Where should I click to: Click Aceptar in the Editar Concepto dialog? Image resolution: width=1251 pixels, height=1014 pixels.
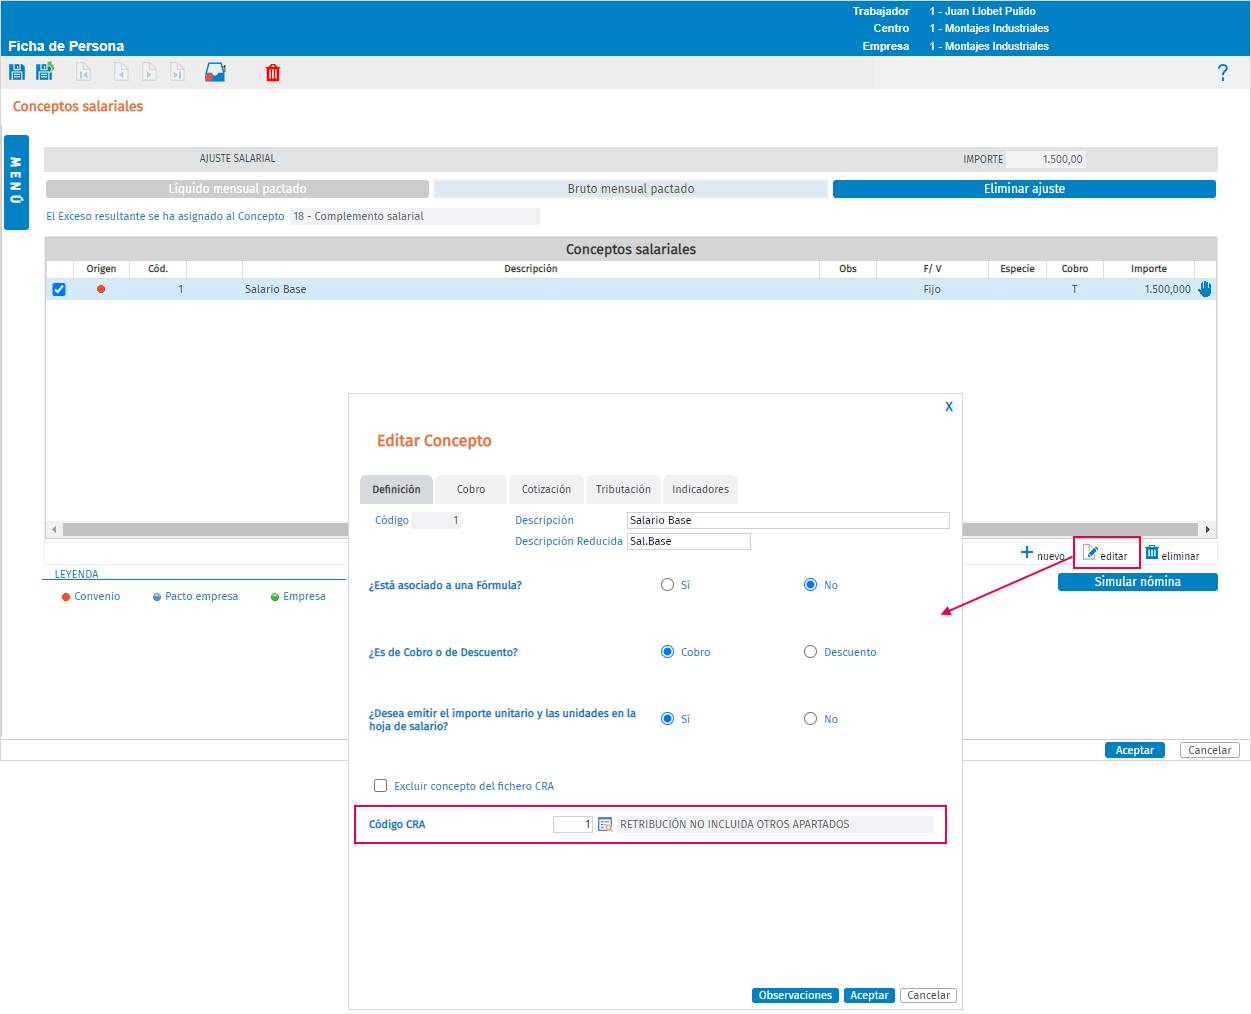pos(869,995)
